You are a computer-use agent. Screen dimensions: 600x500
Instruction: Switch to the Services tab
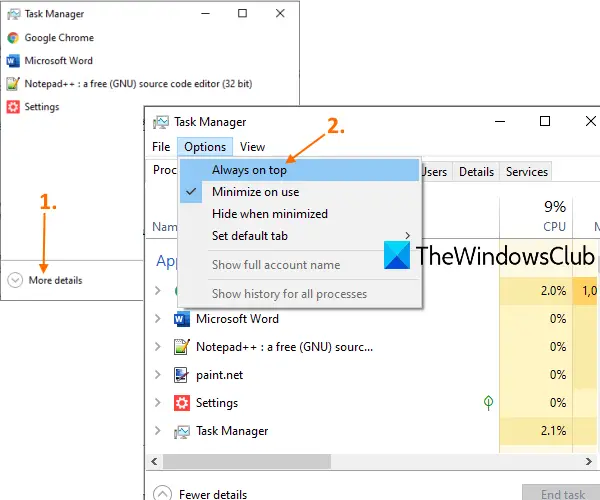527,172
